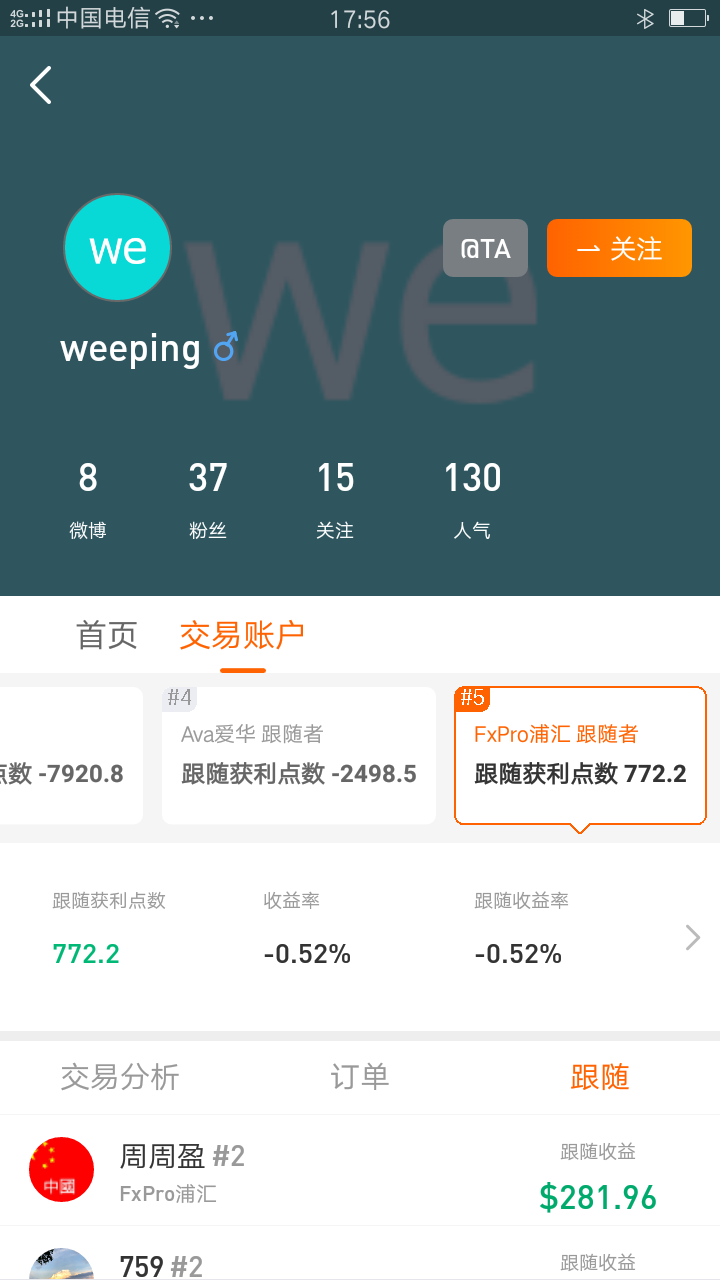Viewport: 720px width, 1280px height.
Task: Tap the back arrow icon
Action: tap(41, 85)
